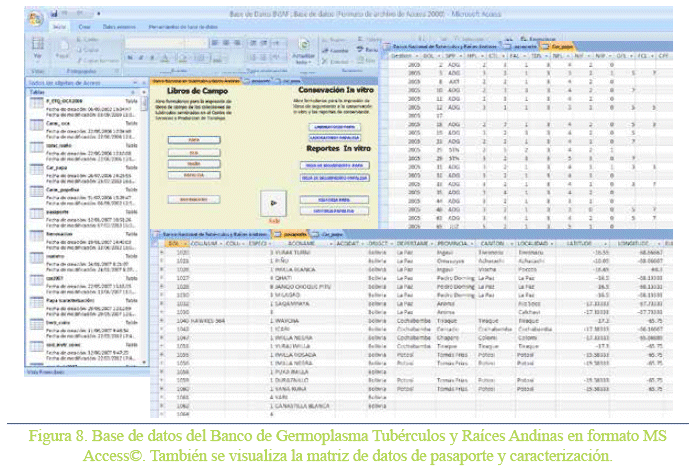689x468 pixels.
Task: Open 'Todos los objetos de Access' dropdown
Action: [x=136, y=81]
